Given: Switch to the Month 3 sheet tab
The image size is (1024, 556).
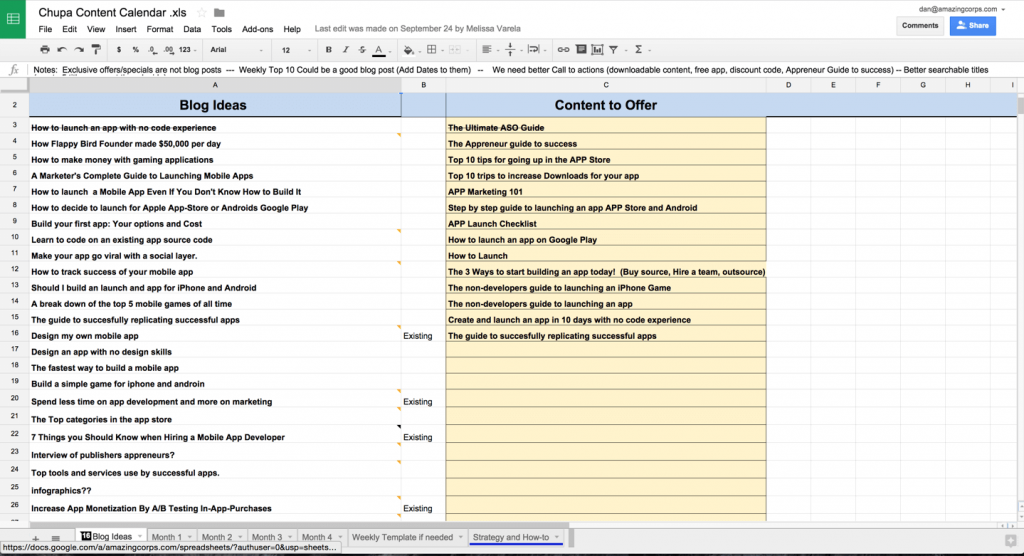Looking at the screenshot, I should (x=267, y=537).
